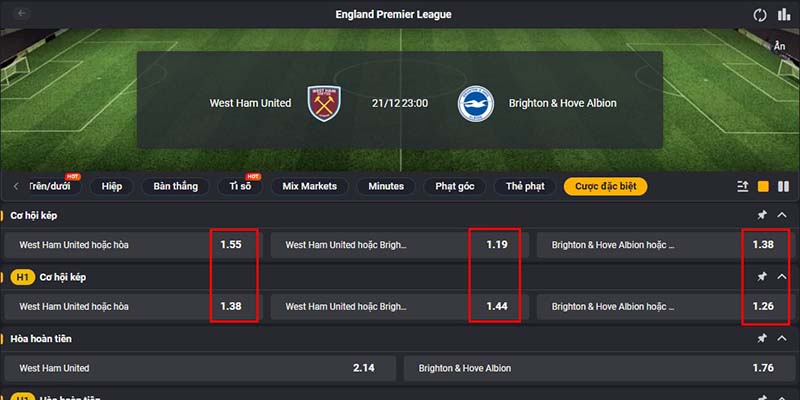The width and height of the screenshot is (800, 400).
Task: Click the collapse-all list icon
Action: 743,187
